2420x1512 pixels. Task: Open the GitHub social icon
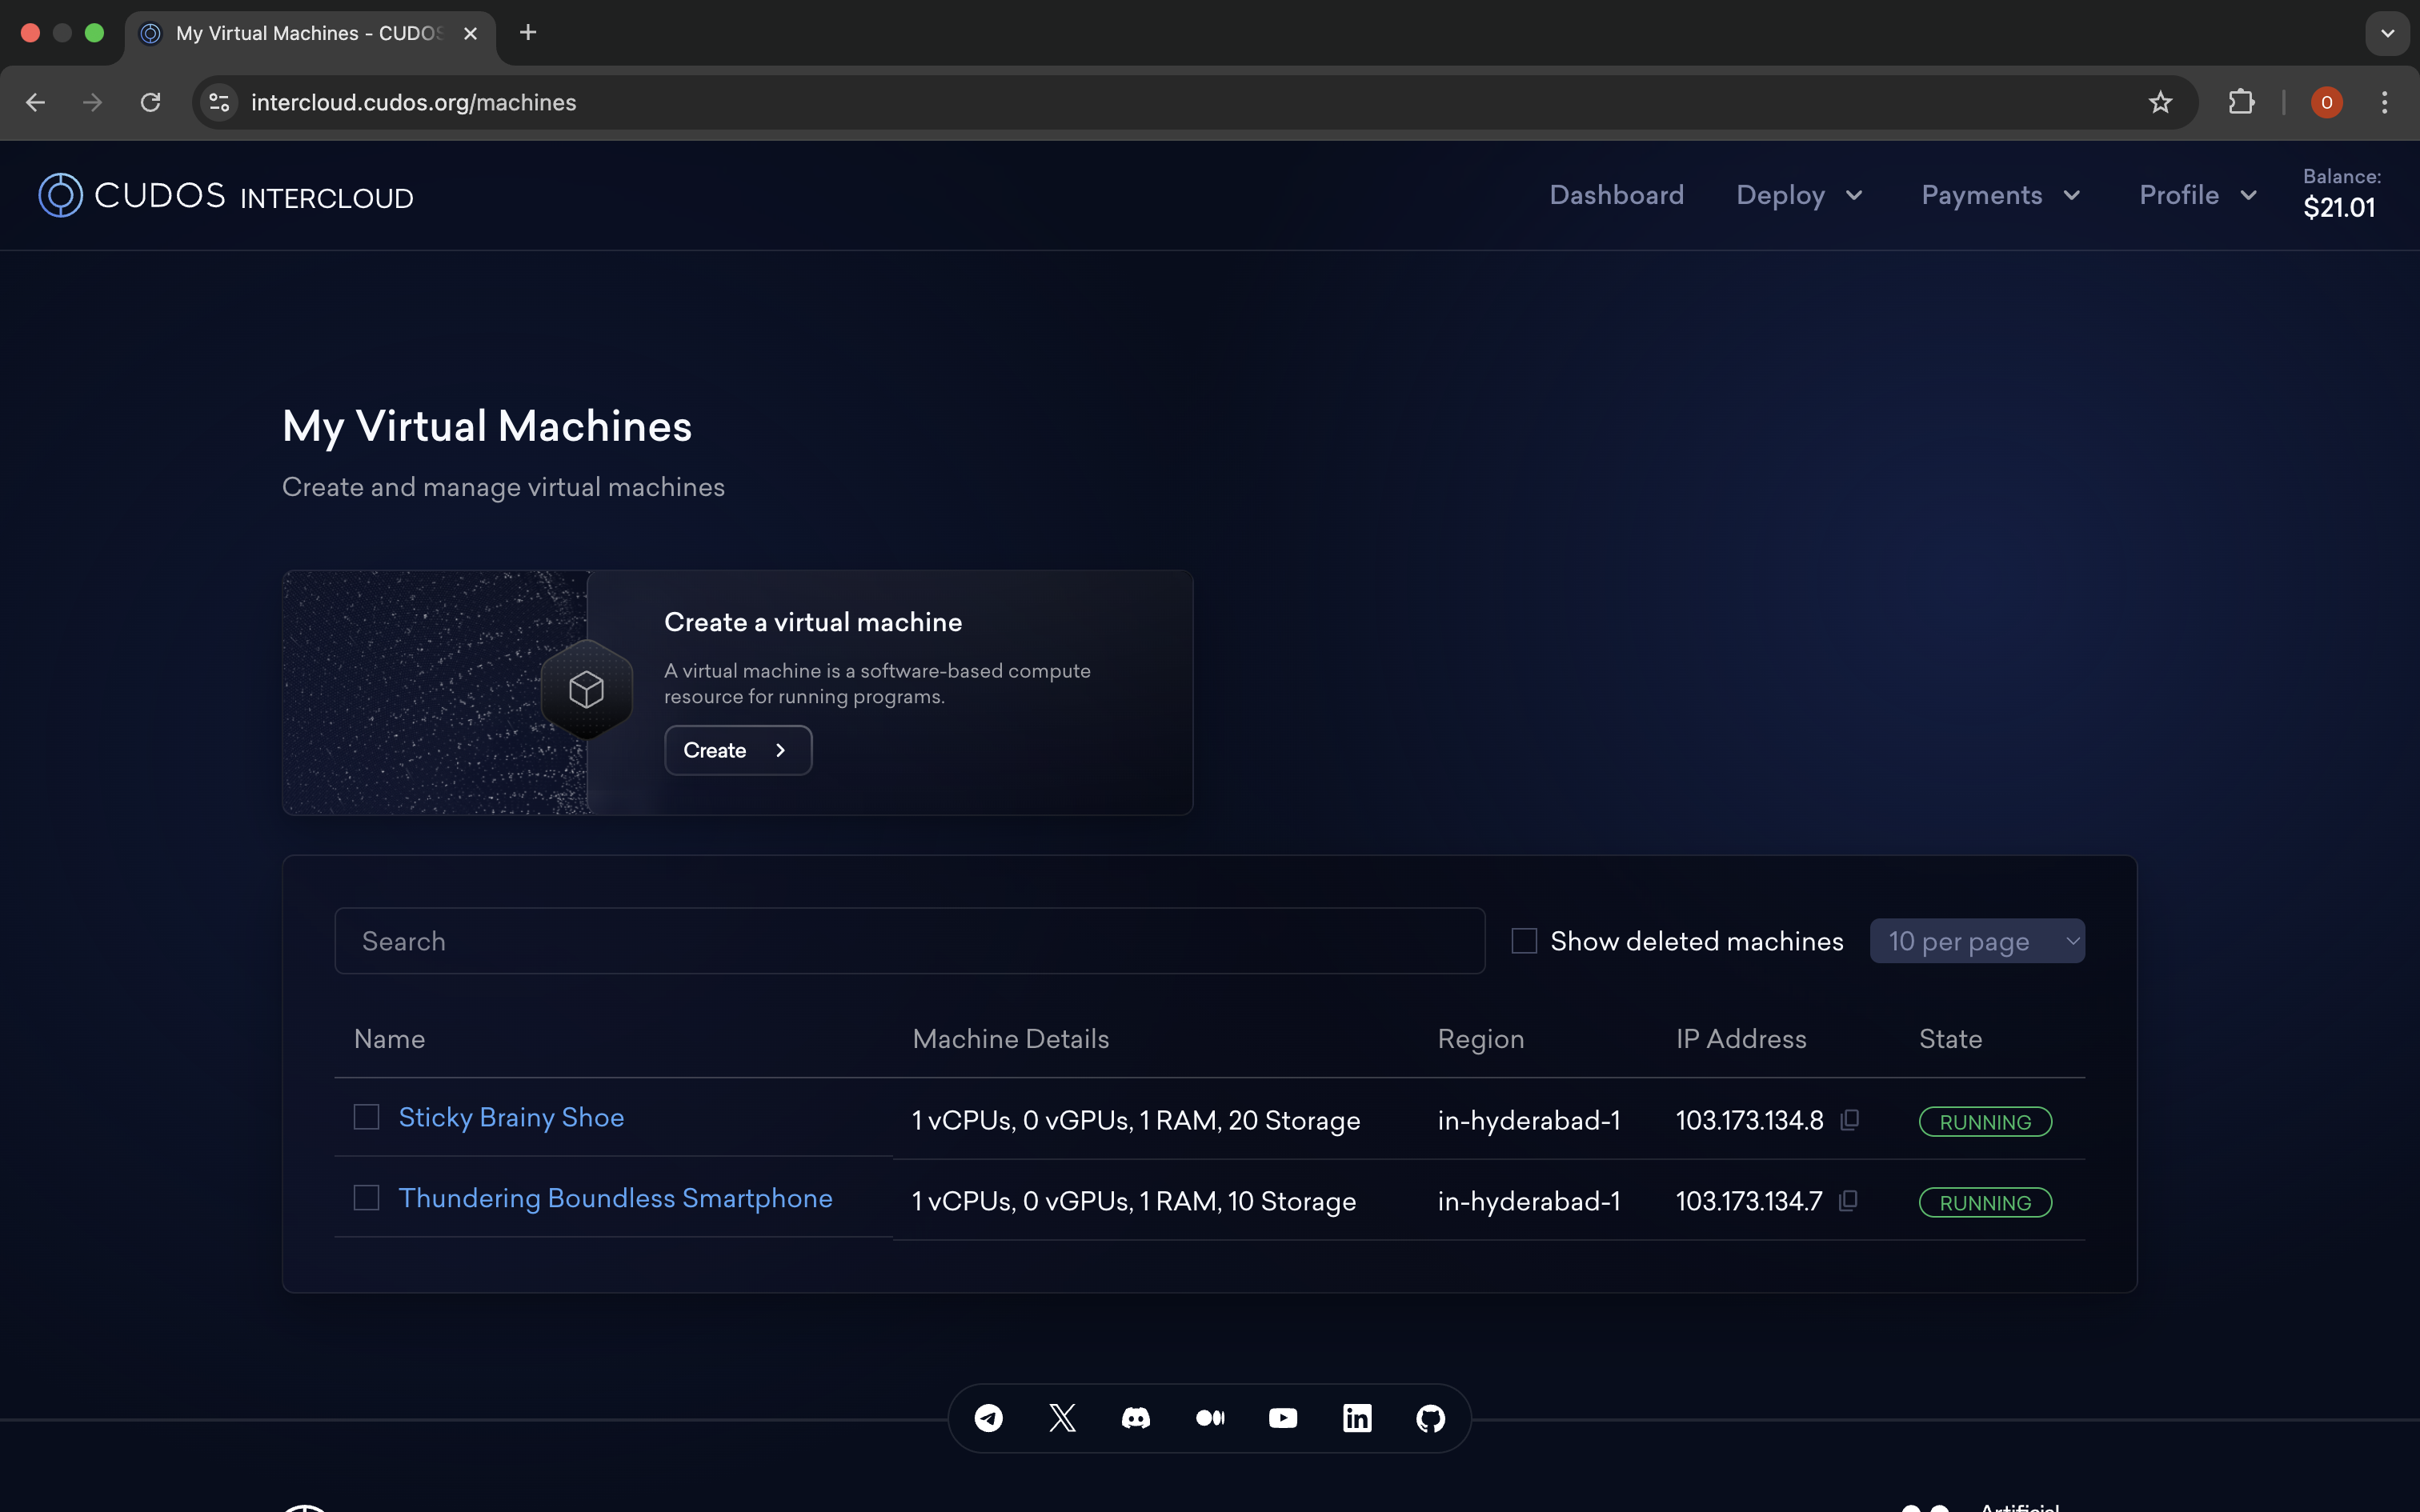(x=1431, y=1418)
